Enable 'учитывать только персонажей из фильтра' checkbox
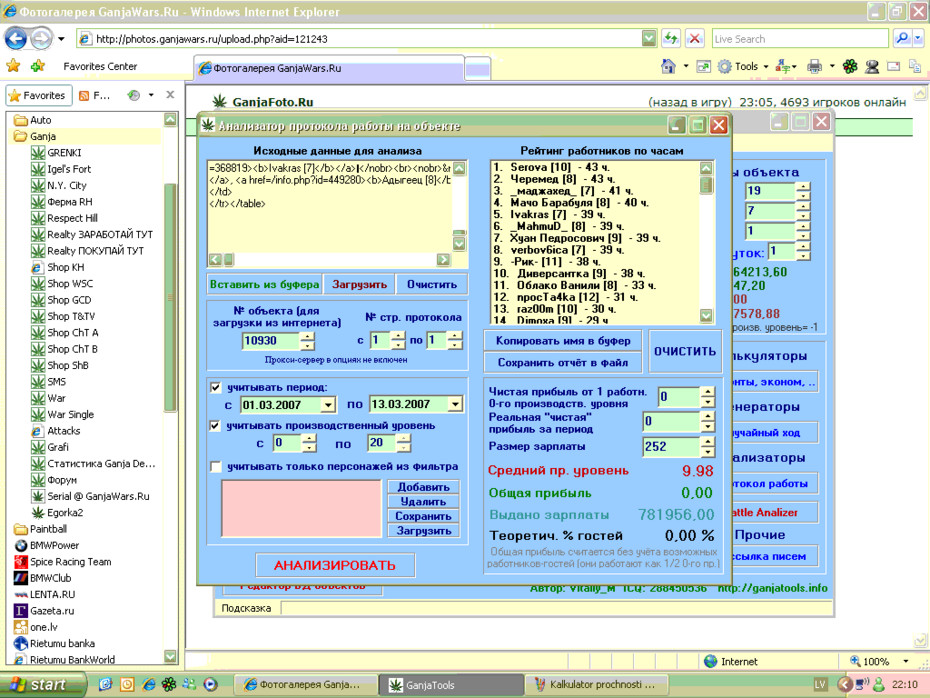Screen dimensions: 930x698 click(x=216, y=467)
